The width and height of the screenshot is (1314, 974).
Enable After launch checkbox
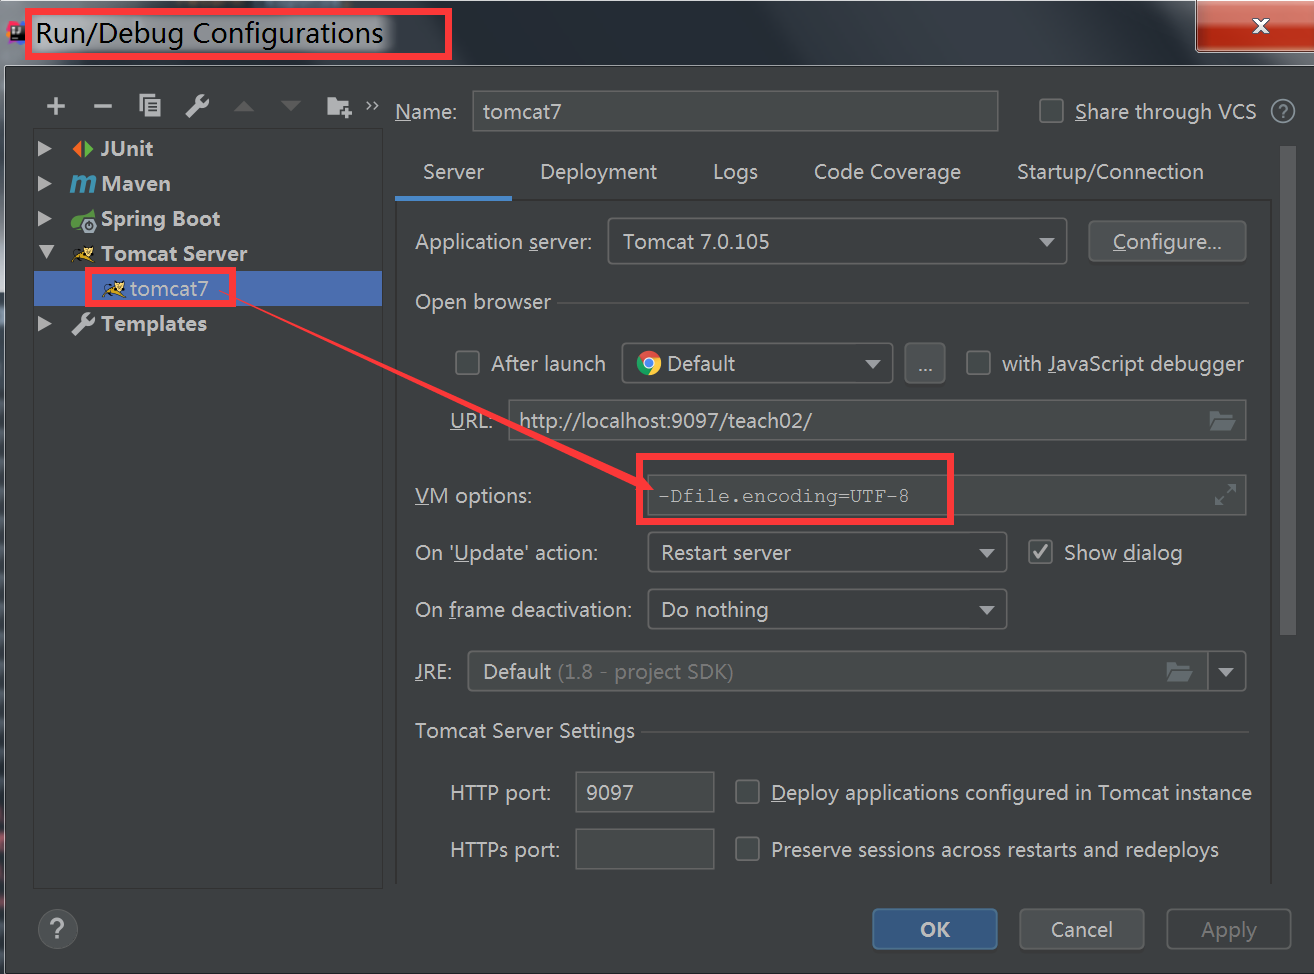pyautogui.click(x=467, y=363)
